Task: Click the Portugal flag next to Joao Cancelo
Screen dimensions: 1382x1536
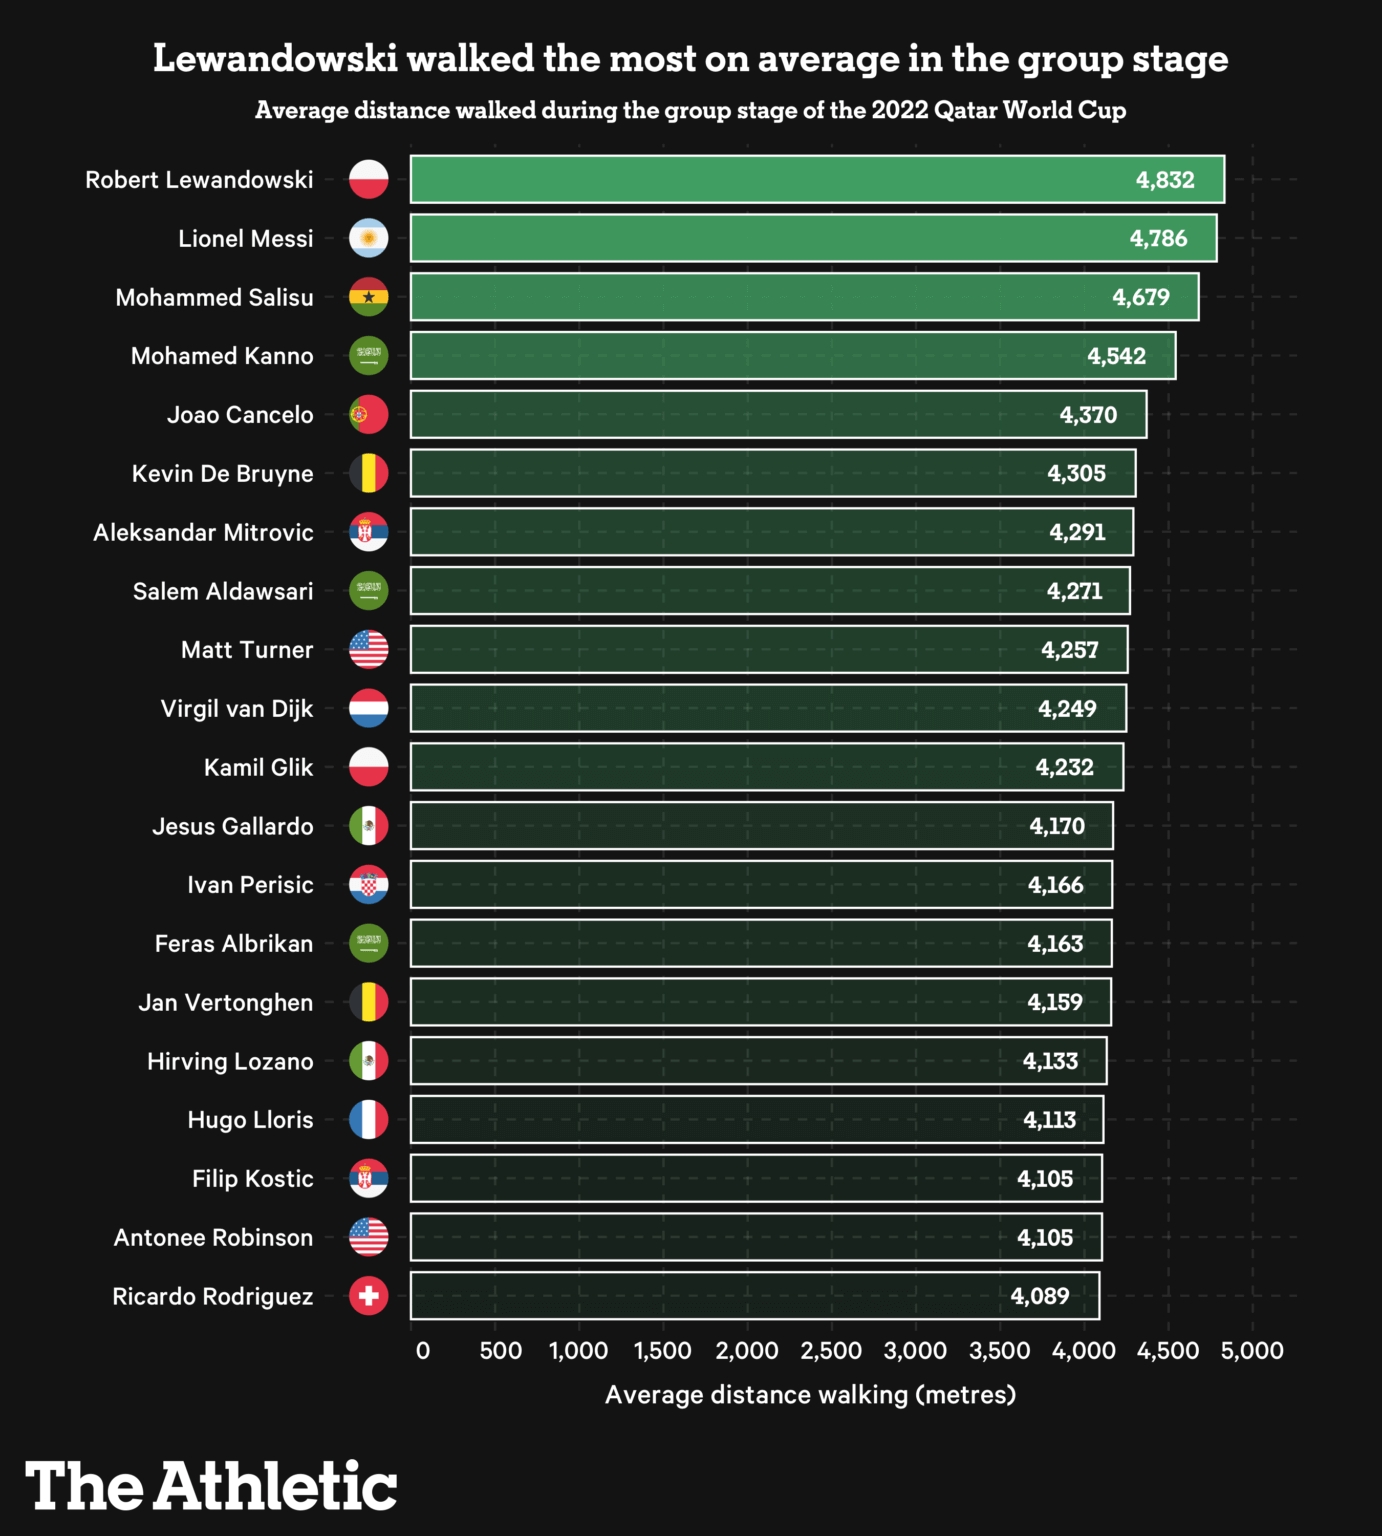Action: (368, 414)
